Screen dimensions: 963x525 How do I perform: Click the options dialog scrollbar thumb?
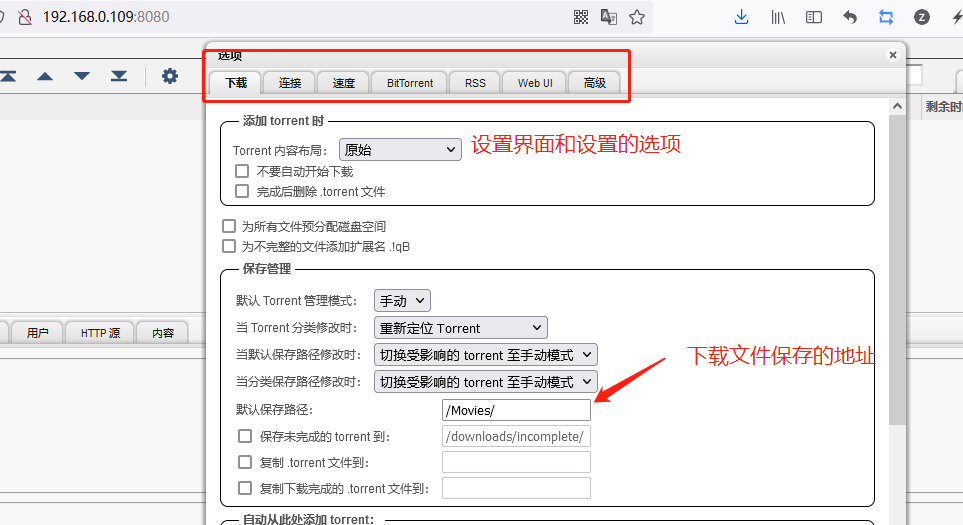[897, 269]
